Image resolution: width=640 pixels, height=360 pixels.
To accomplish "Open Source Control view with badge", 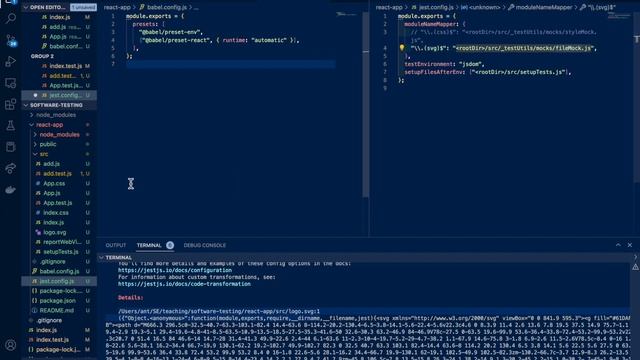I will 11,40.
